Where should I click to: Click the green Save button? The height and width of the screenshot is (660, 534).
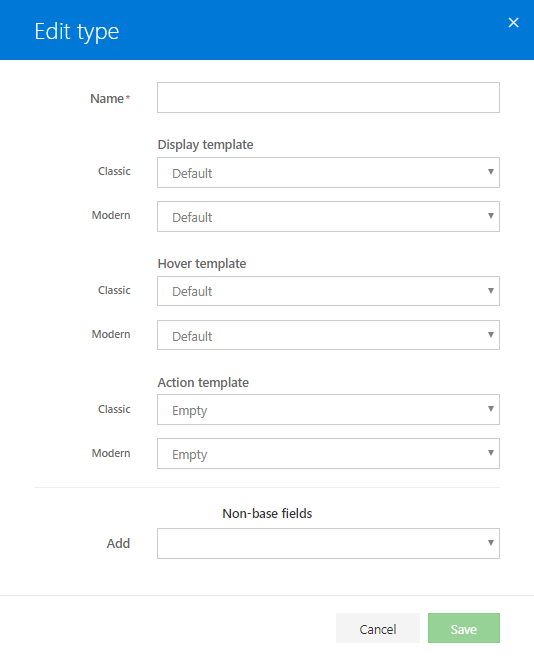(x=464, y=628)
